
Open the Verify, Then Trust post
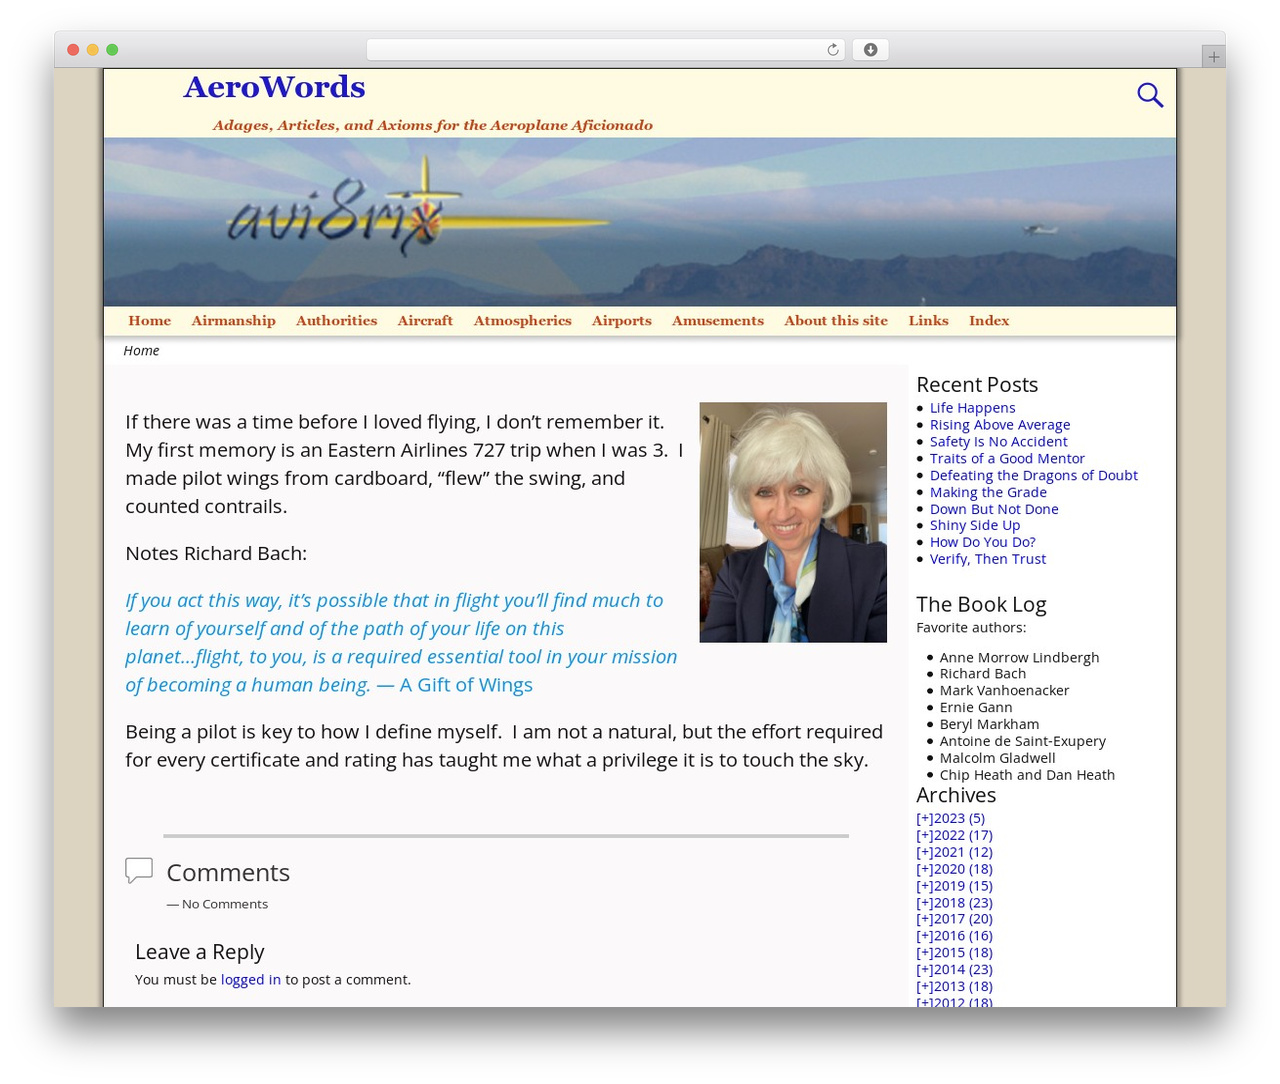988,559
